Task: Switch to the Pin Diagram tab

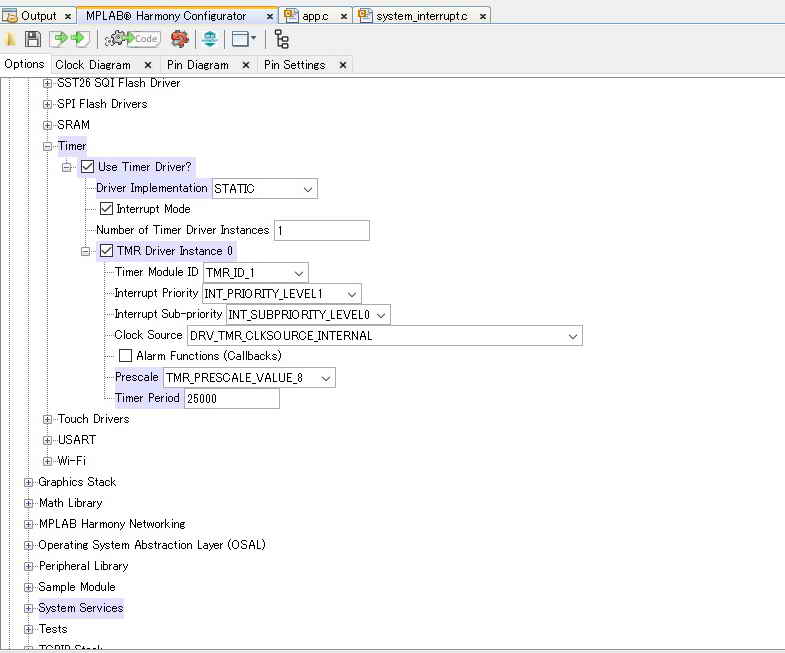Action: point(198,65)
